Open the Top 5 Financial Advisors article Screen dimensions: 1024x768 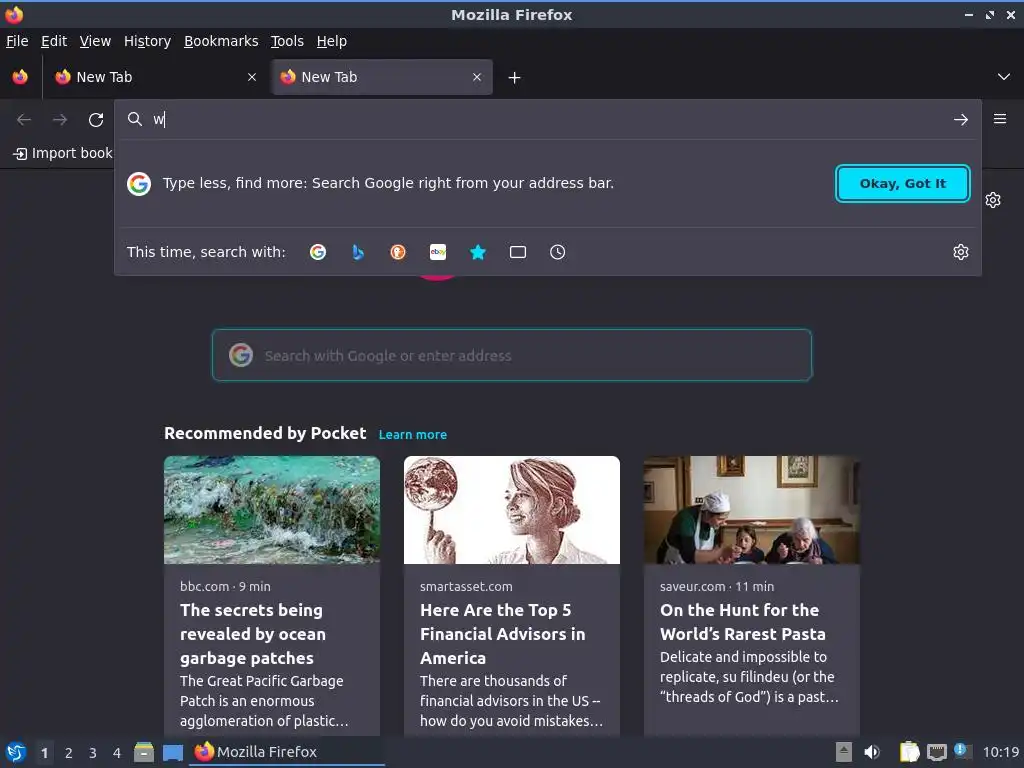512,596
